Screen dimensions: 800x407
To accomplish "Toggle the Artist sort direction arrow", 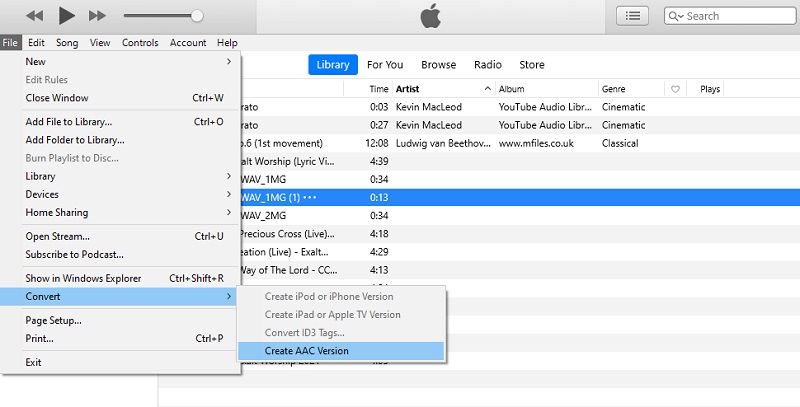I will pos(488,89).
